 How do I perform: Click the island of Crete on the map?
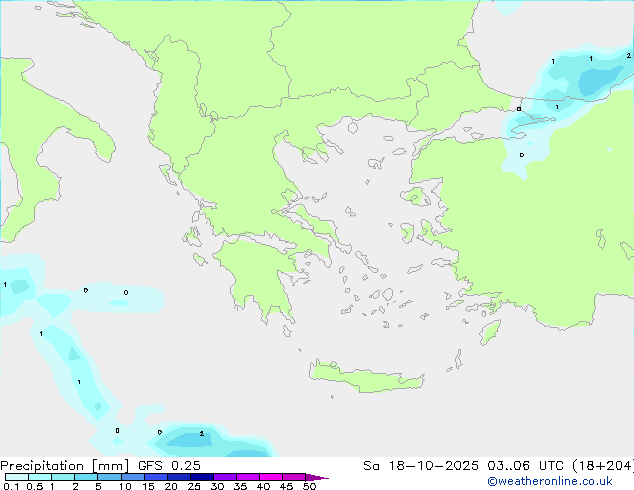pyautogui.click(x=366, y=378)
